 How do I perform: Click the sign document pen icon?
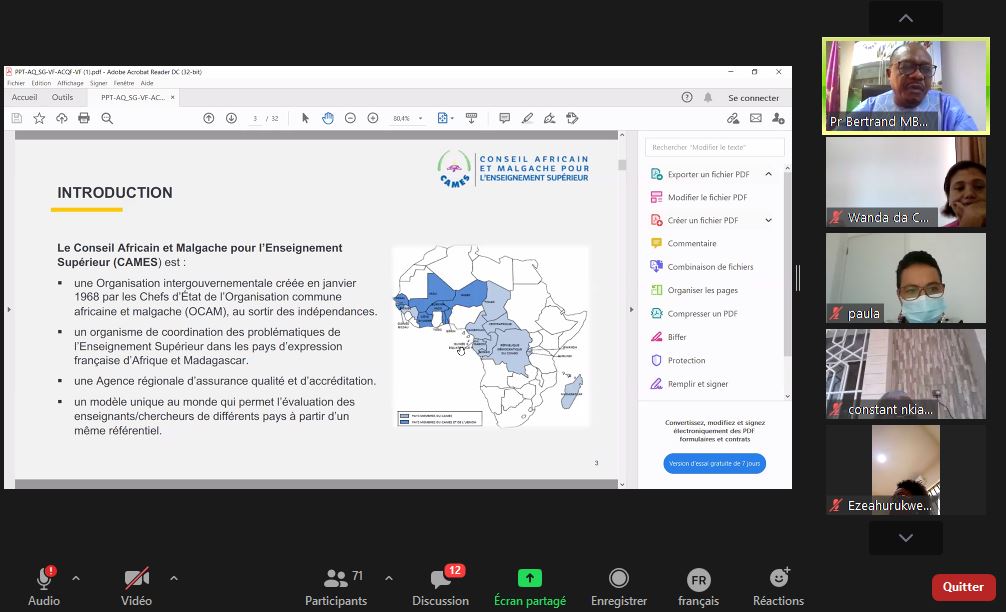click(x=550, y=118)
